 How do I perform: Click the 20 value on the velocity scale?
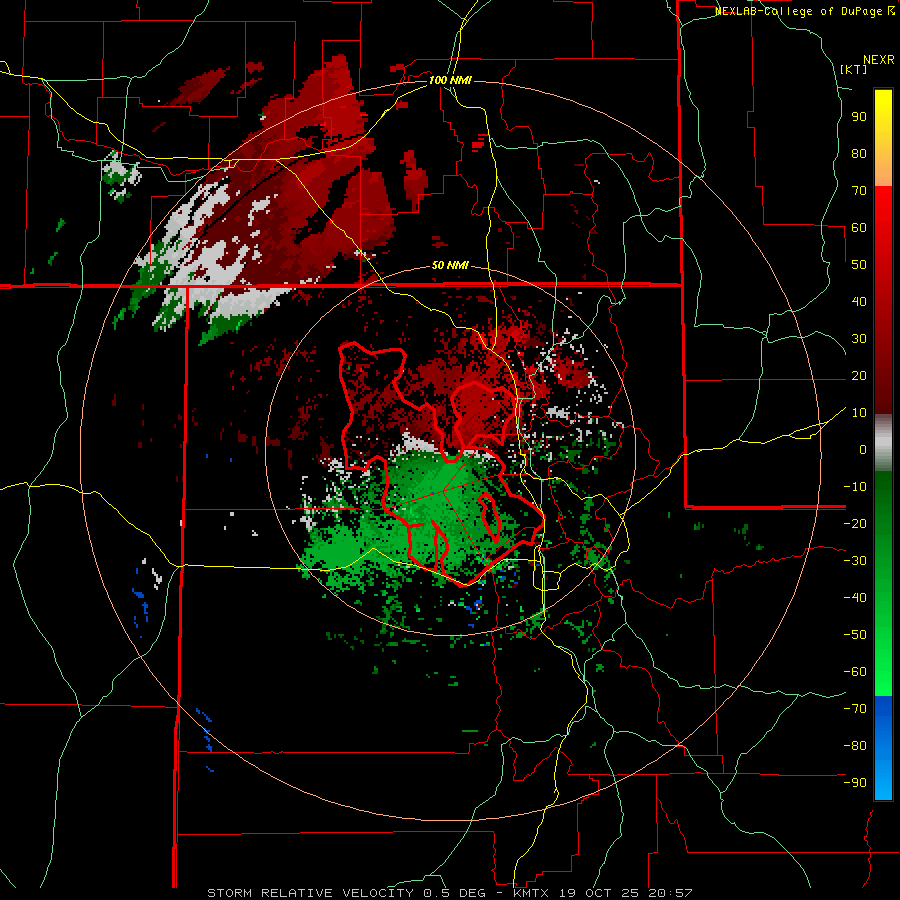pyautogui.click(x=859, y=376)
